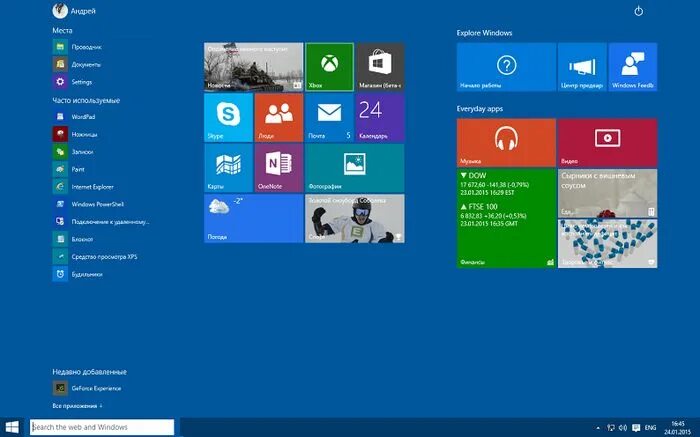
Task: Open the notifications tray icon
Action: 636,428
